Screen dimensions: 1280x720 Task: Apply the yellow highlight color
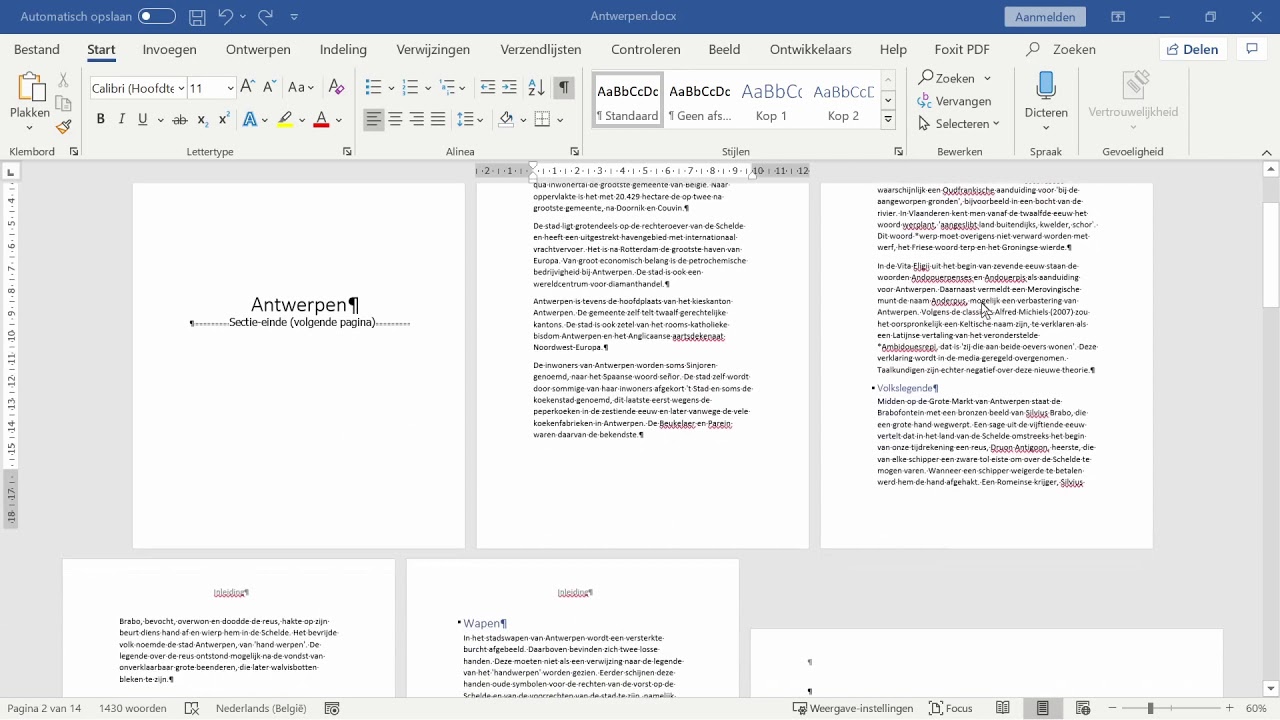pos(285,120)
